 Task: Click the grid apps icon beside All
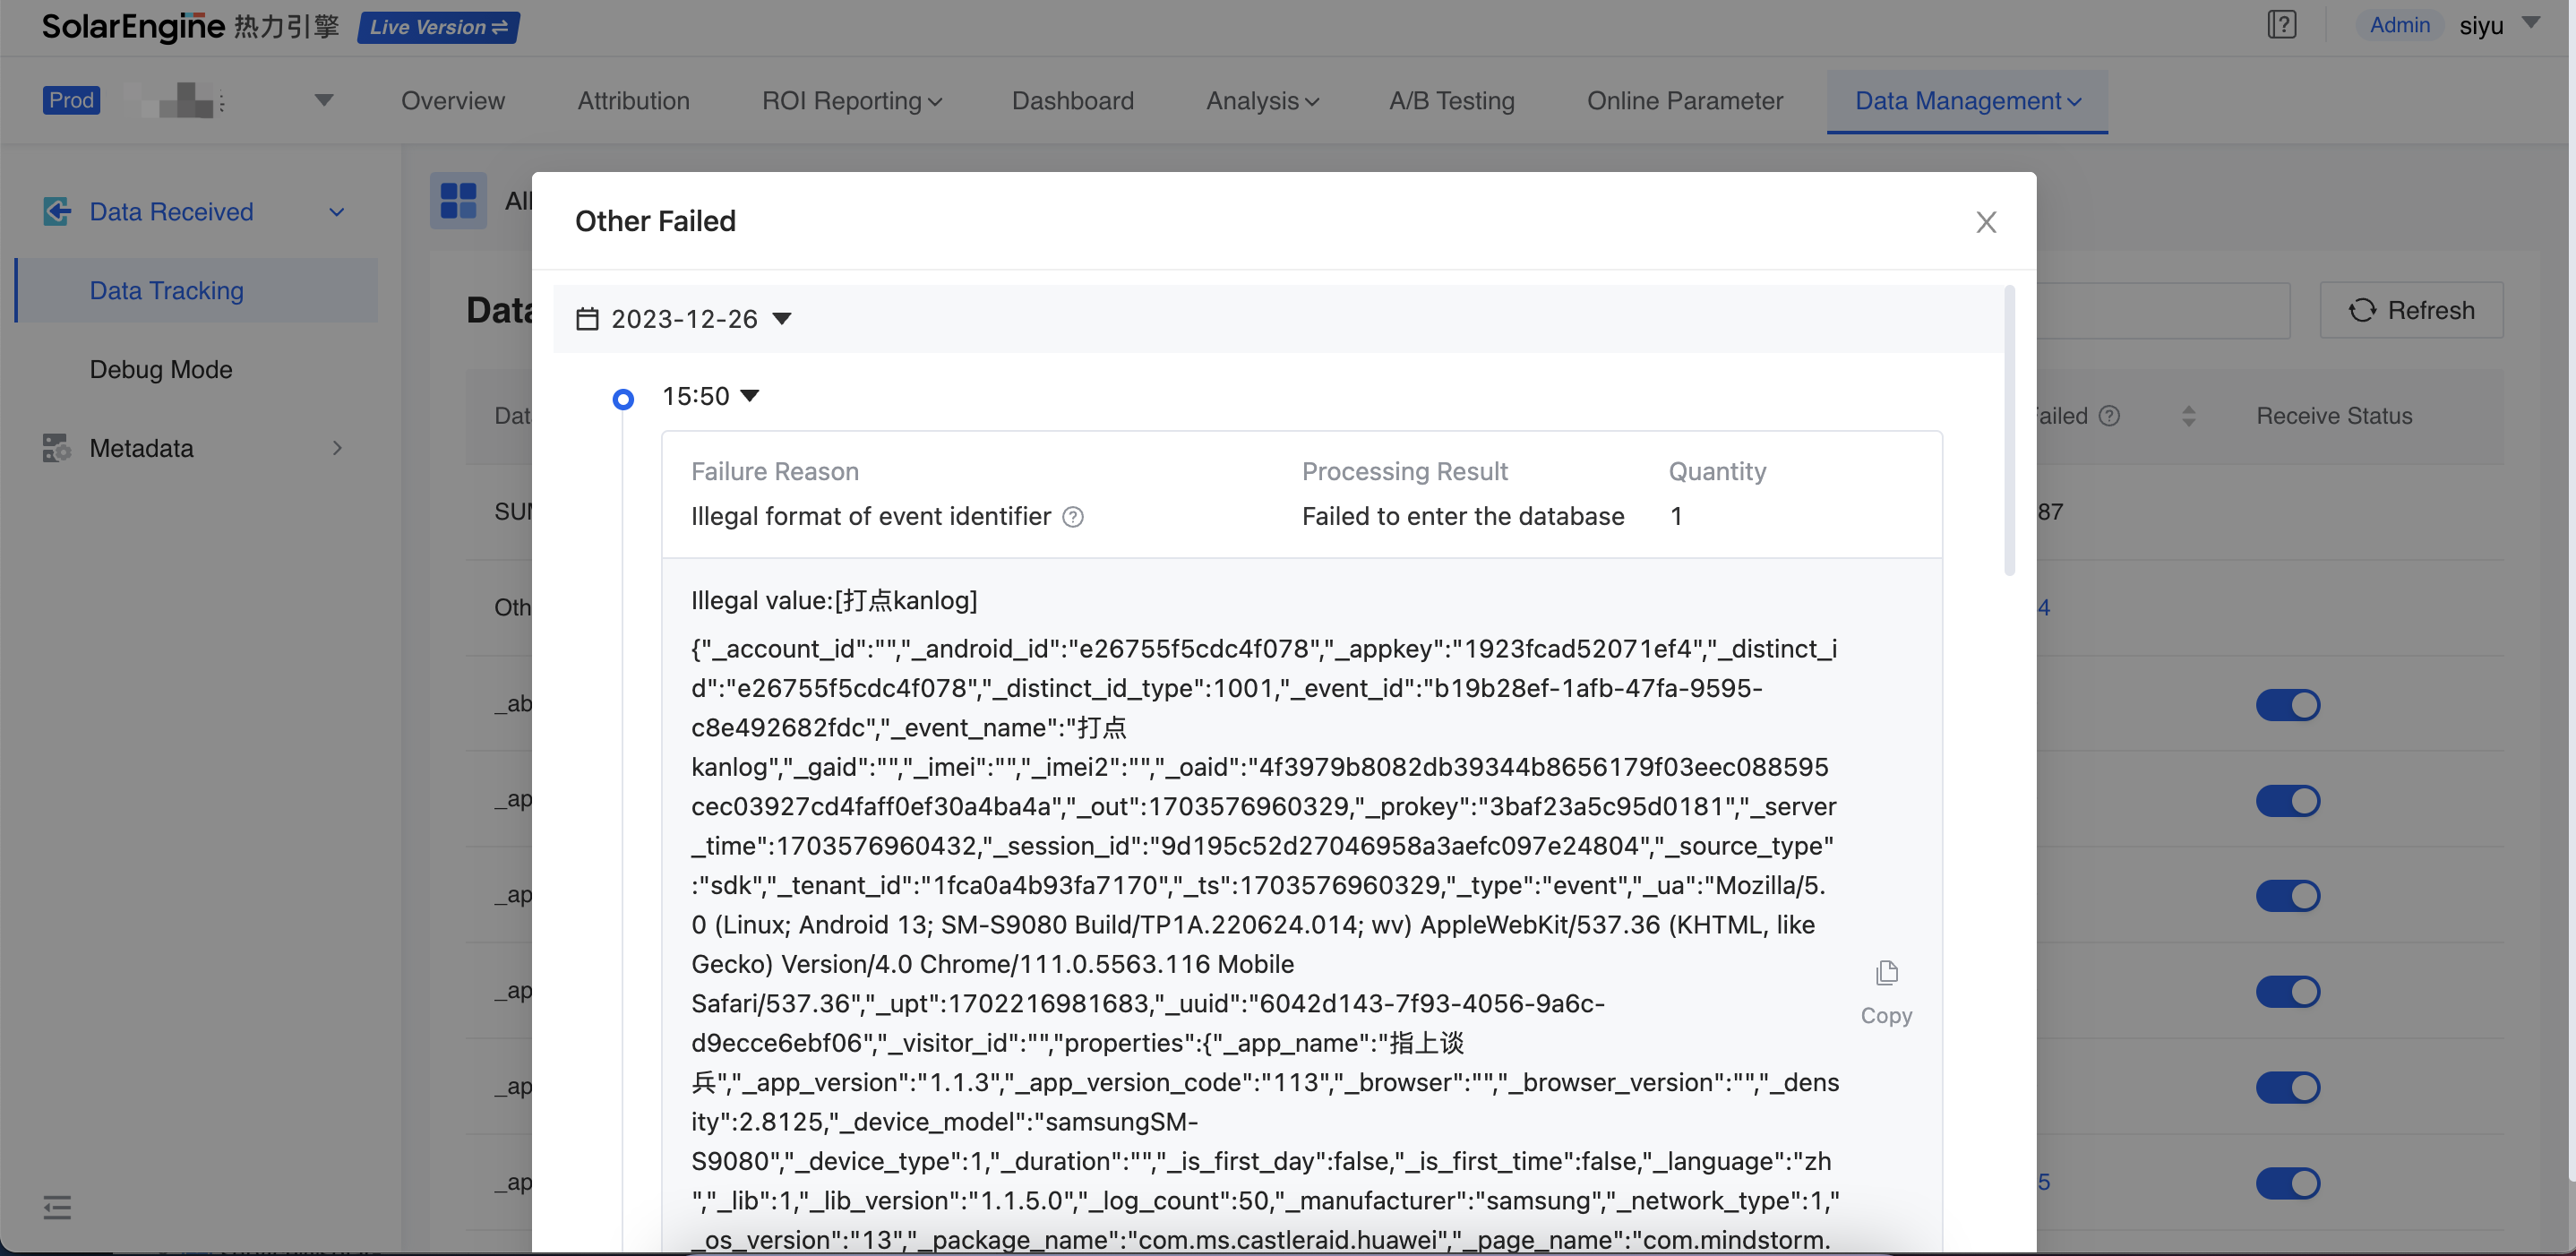(x=458, y=200)
